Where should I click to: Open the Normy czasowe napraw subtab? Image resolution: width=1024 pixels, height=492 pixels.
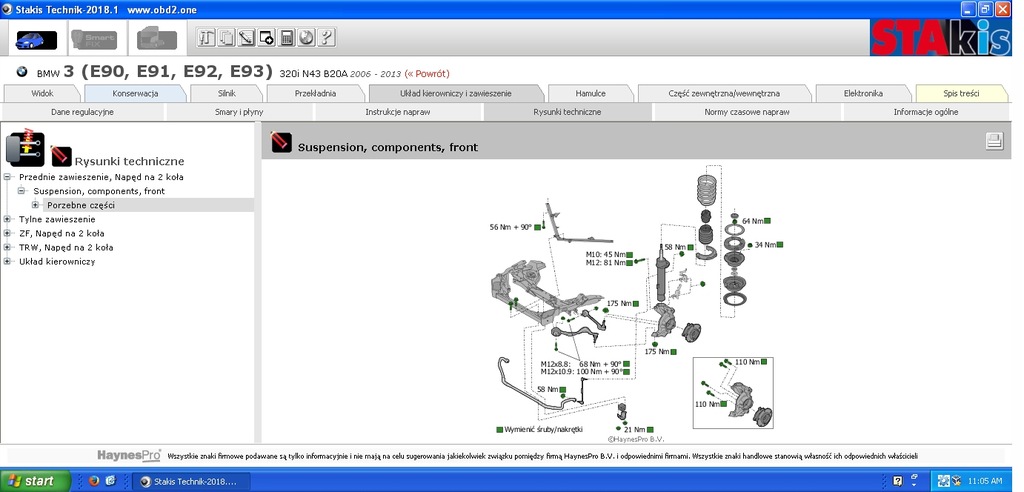click(x=747, y=112)
